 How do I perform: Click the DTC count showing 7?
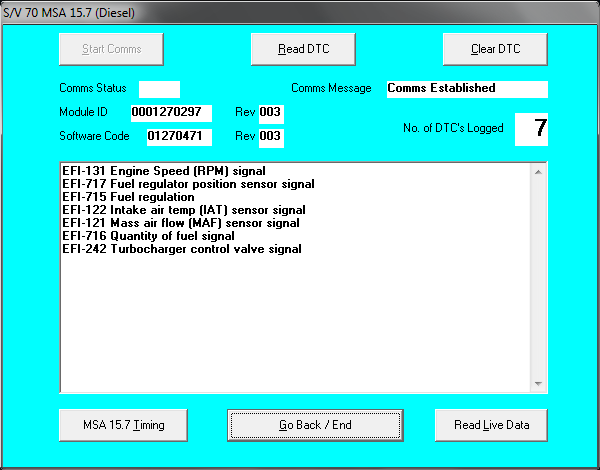(x=532, y=129)
